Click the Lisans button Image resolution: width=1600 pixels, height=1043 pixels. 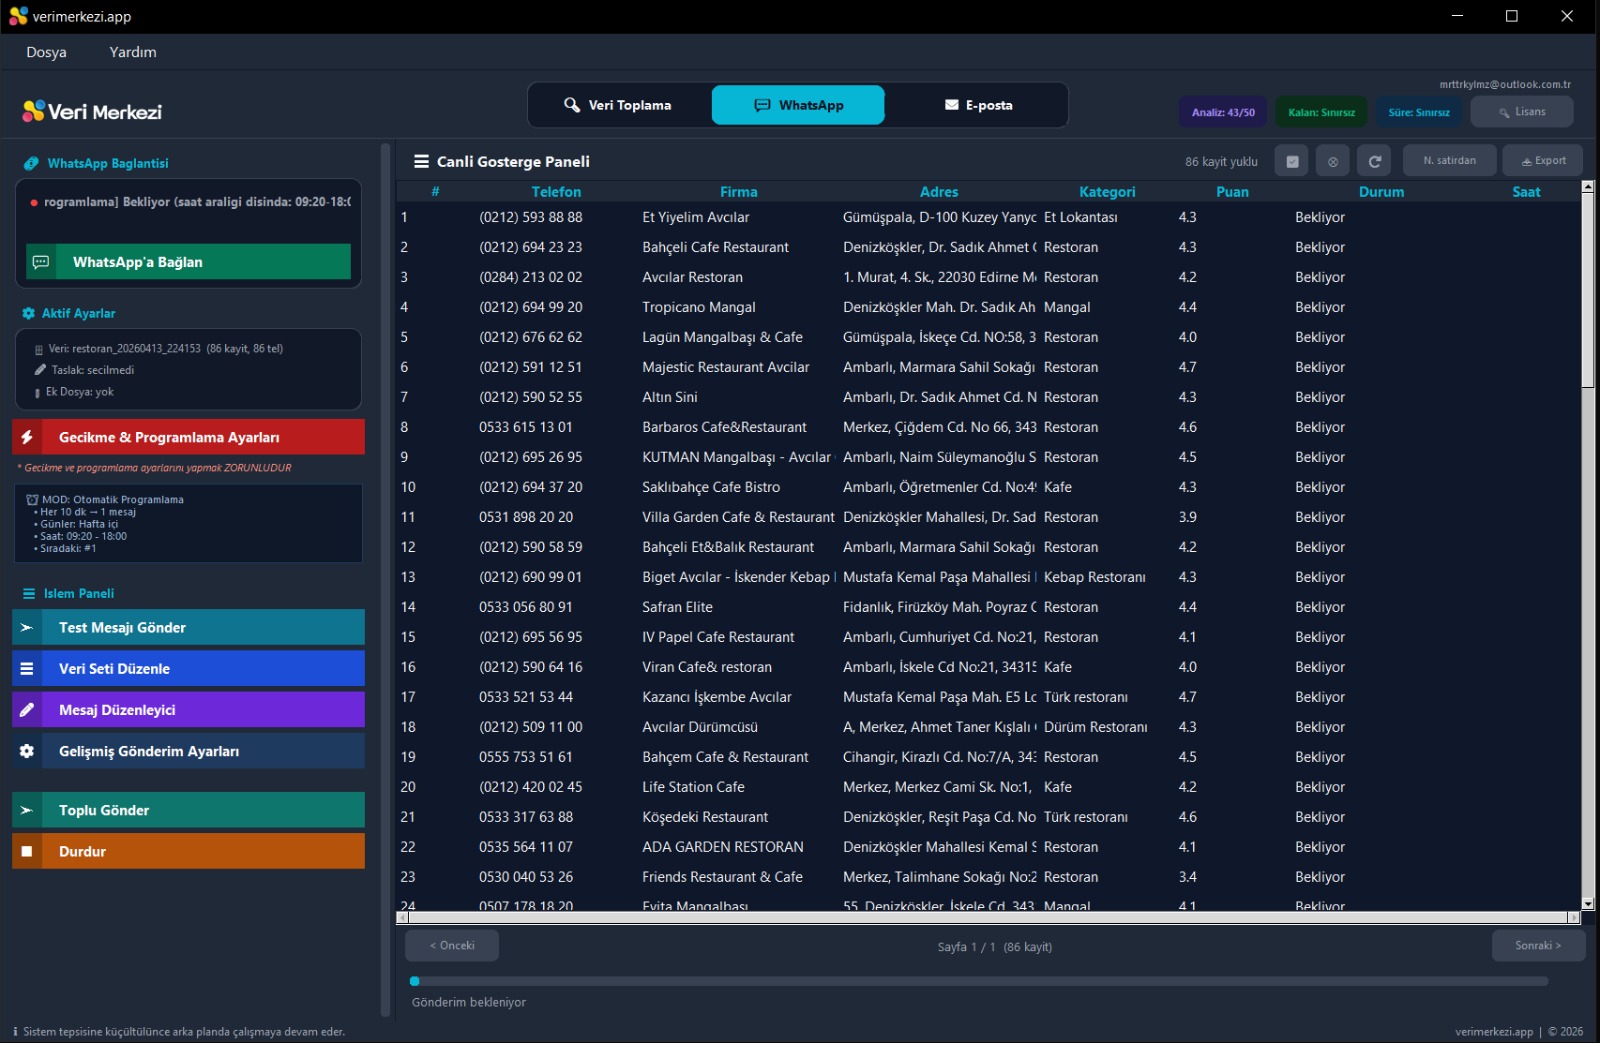1522,112
